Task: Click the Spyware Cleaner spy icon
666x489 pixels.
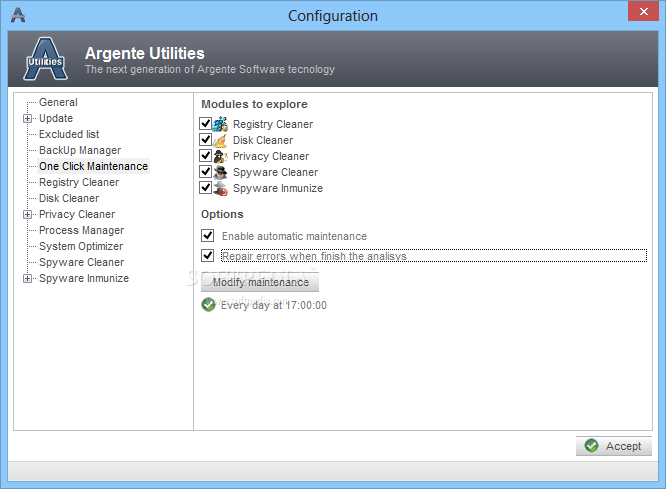Action: (220, 172)
